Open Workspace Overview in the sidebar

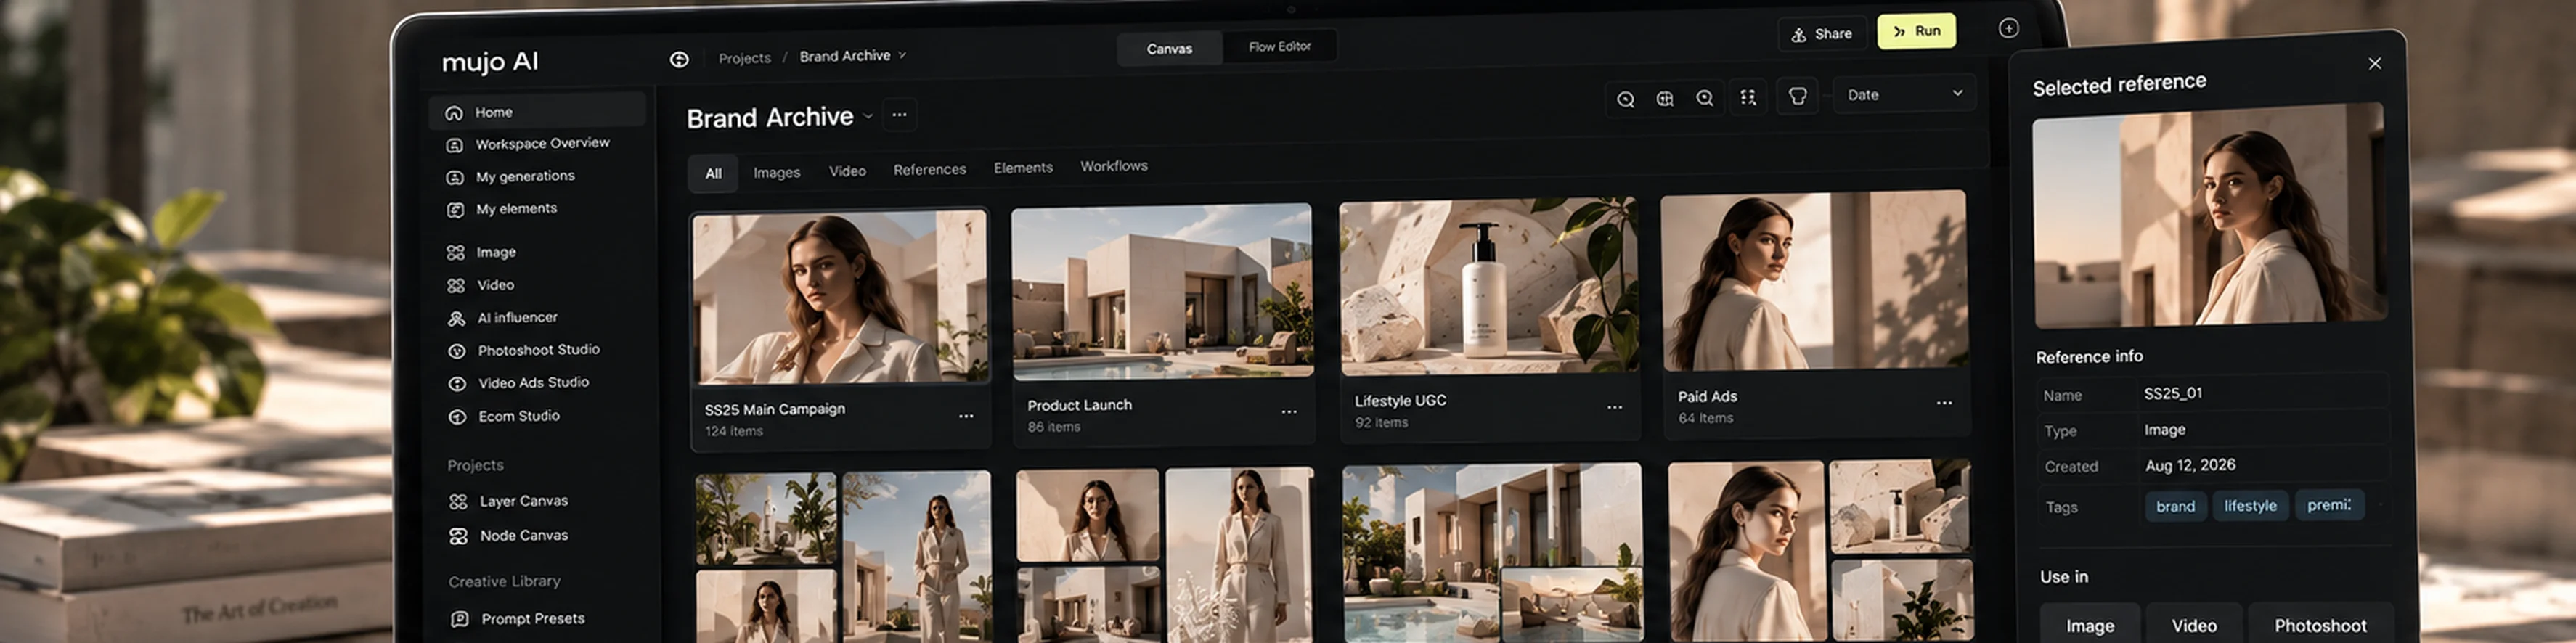point(527,144)
